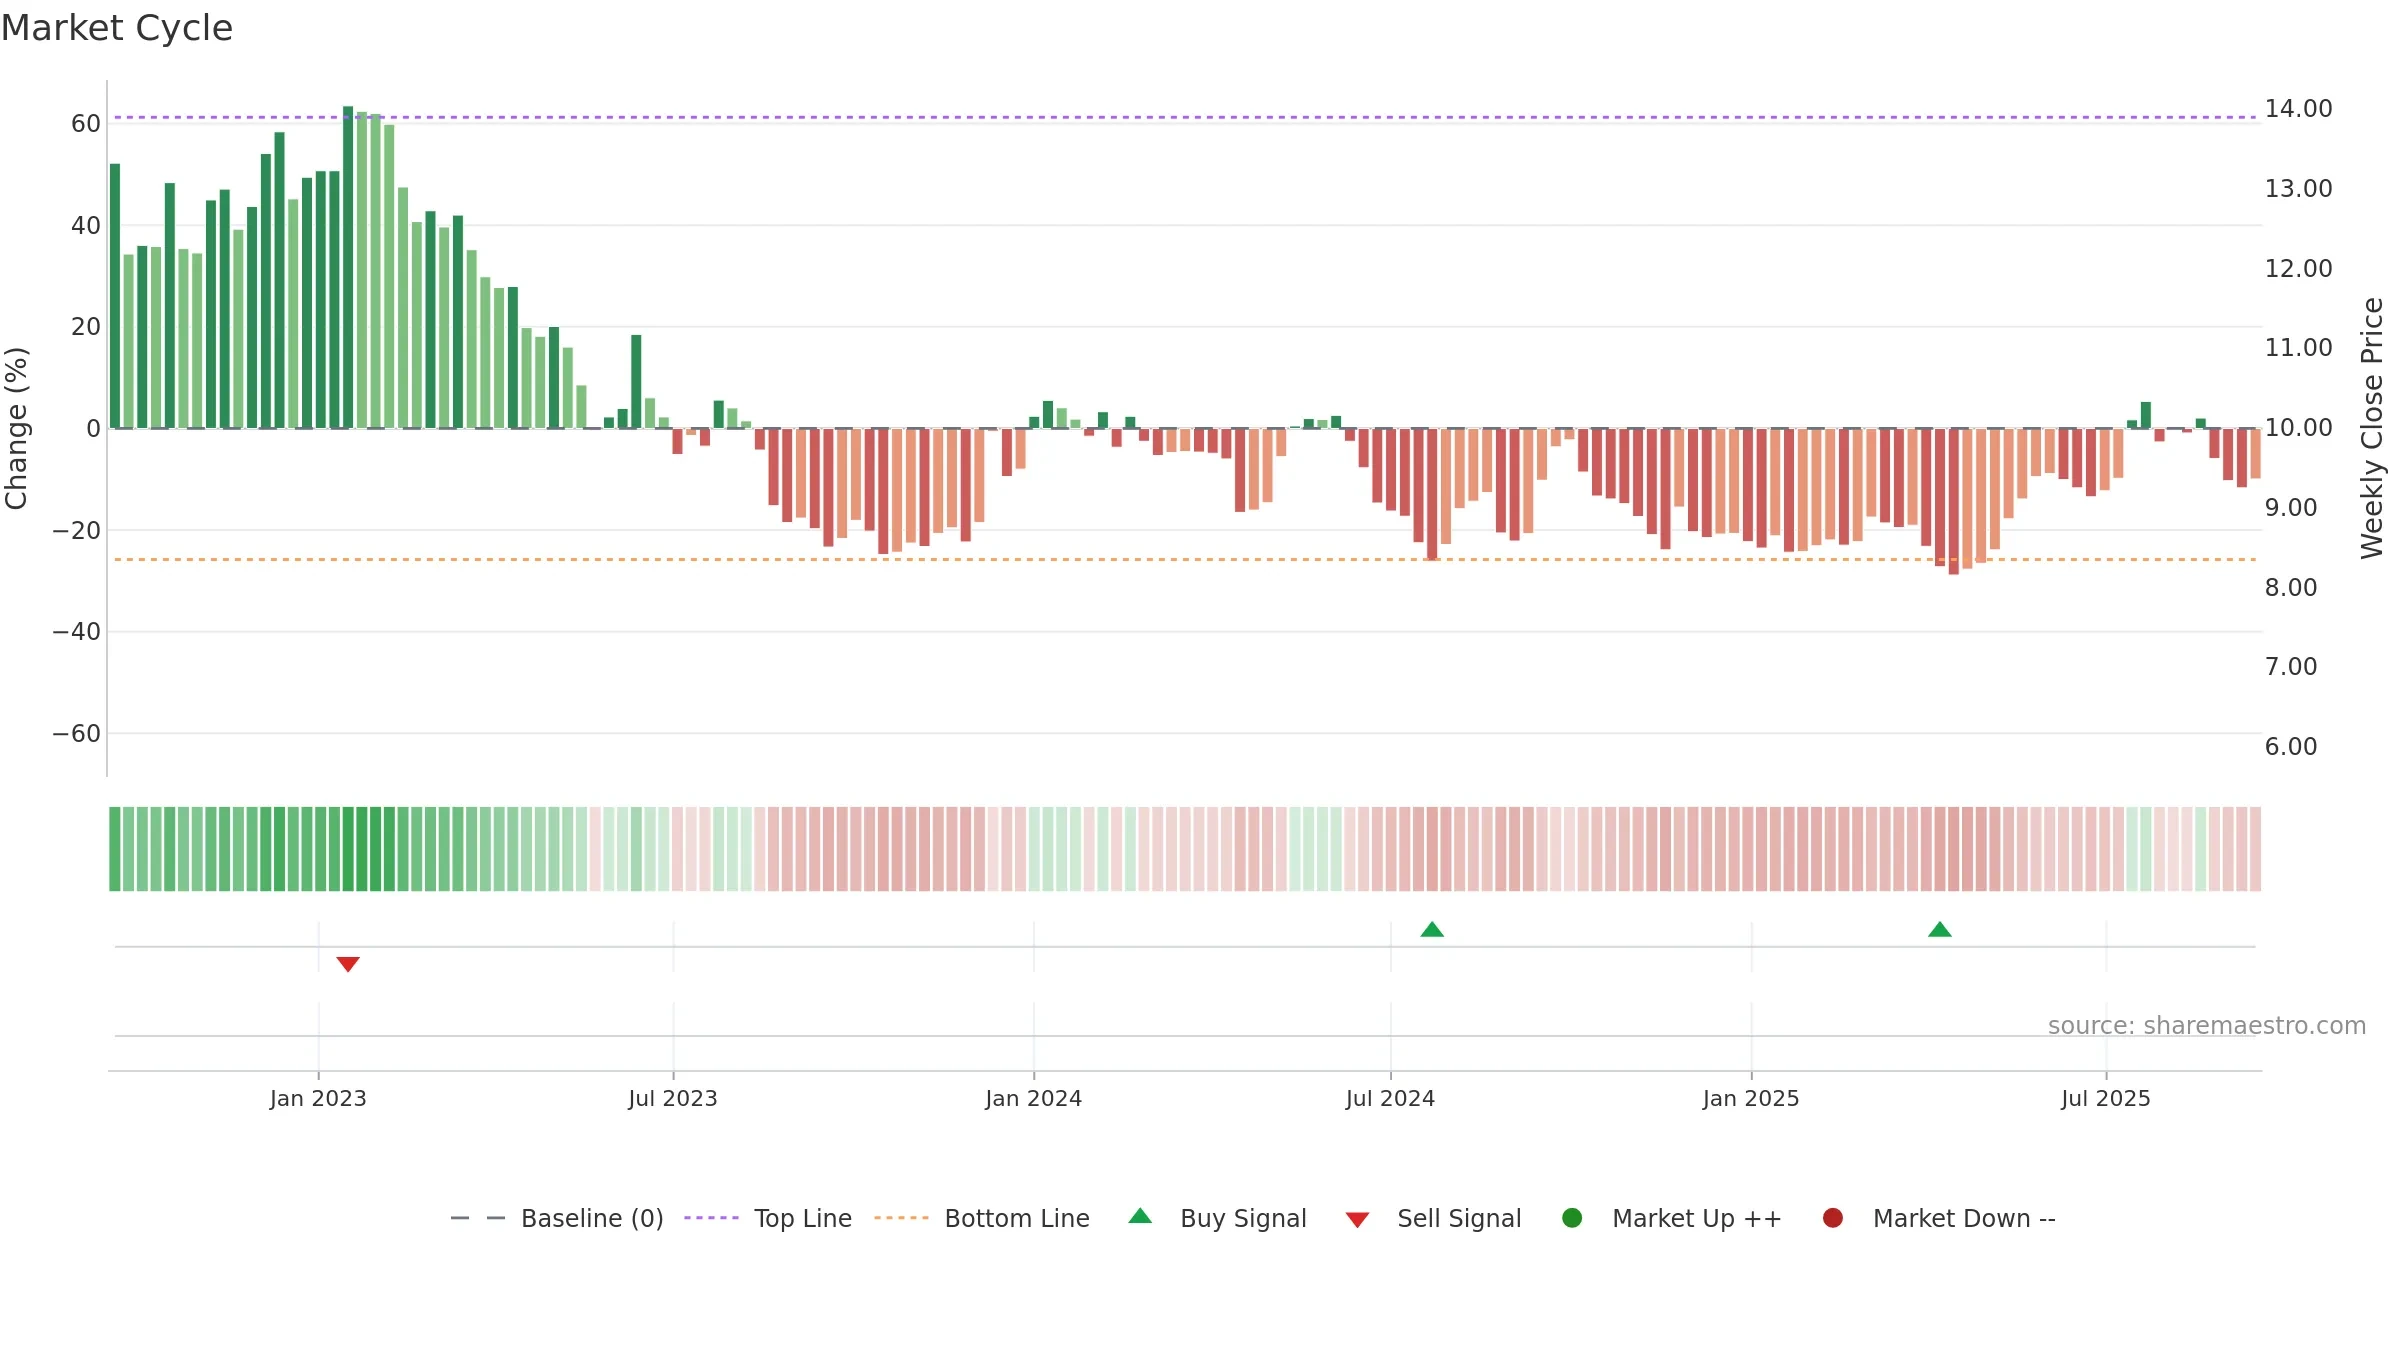Click the −60 tick on left axis

pyautogui.click(x=77, y=734)
